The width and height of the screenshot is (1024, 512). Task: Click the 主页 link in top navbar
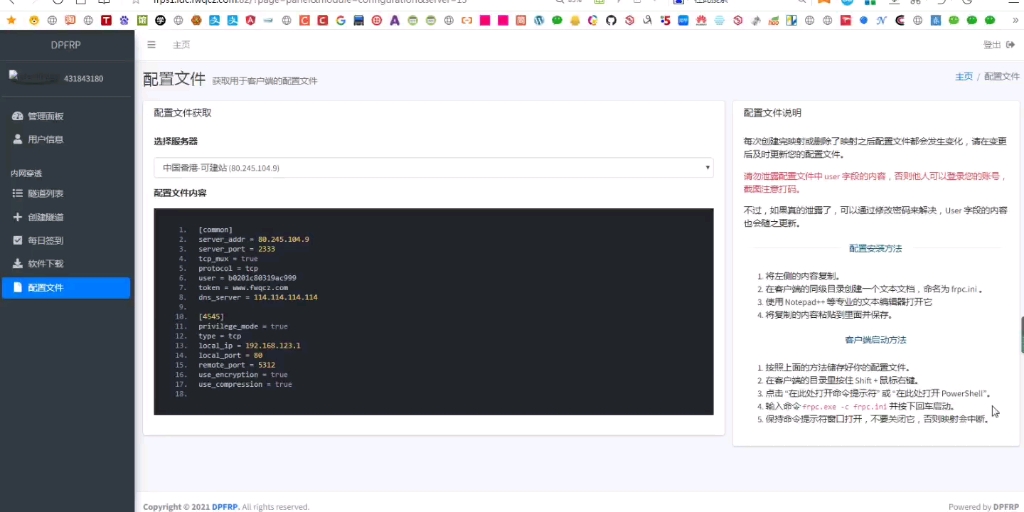pos(182,45)
